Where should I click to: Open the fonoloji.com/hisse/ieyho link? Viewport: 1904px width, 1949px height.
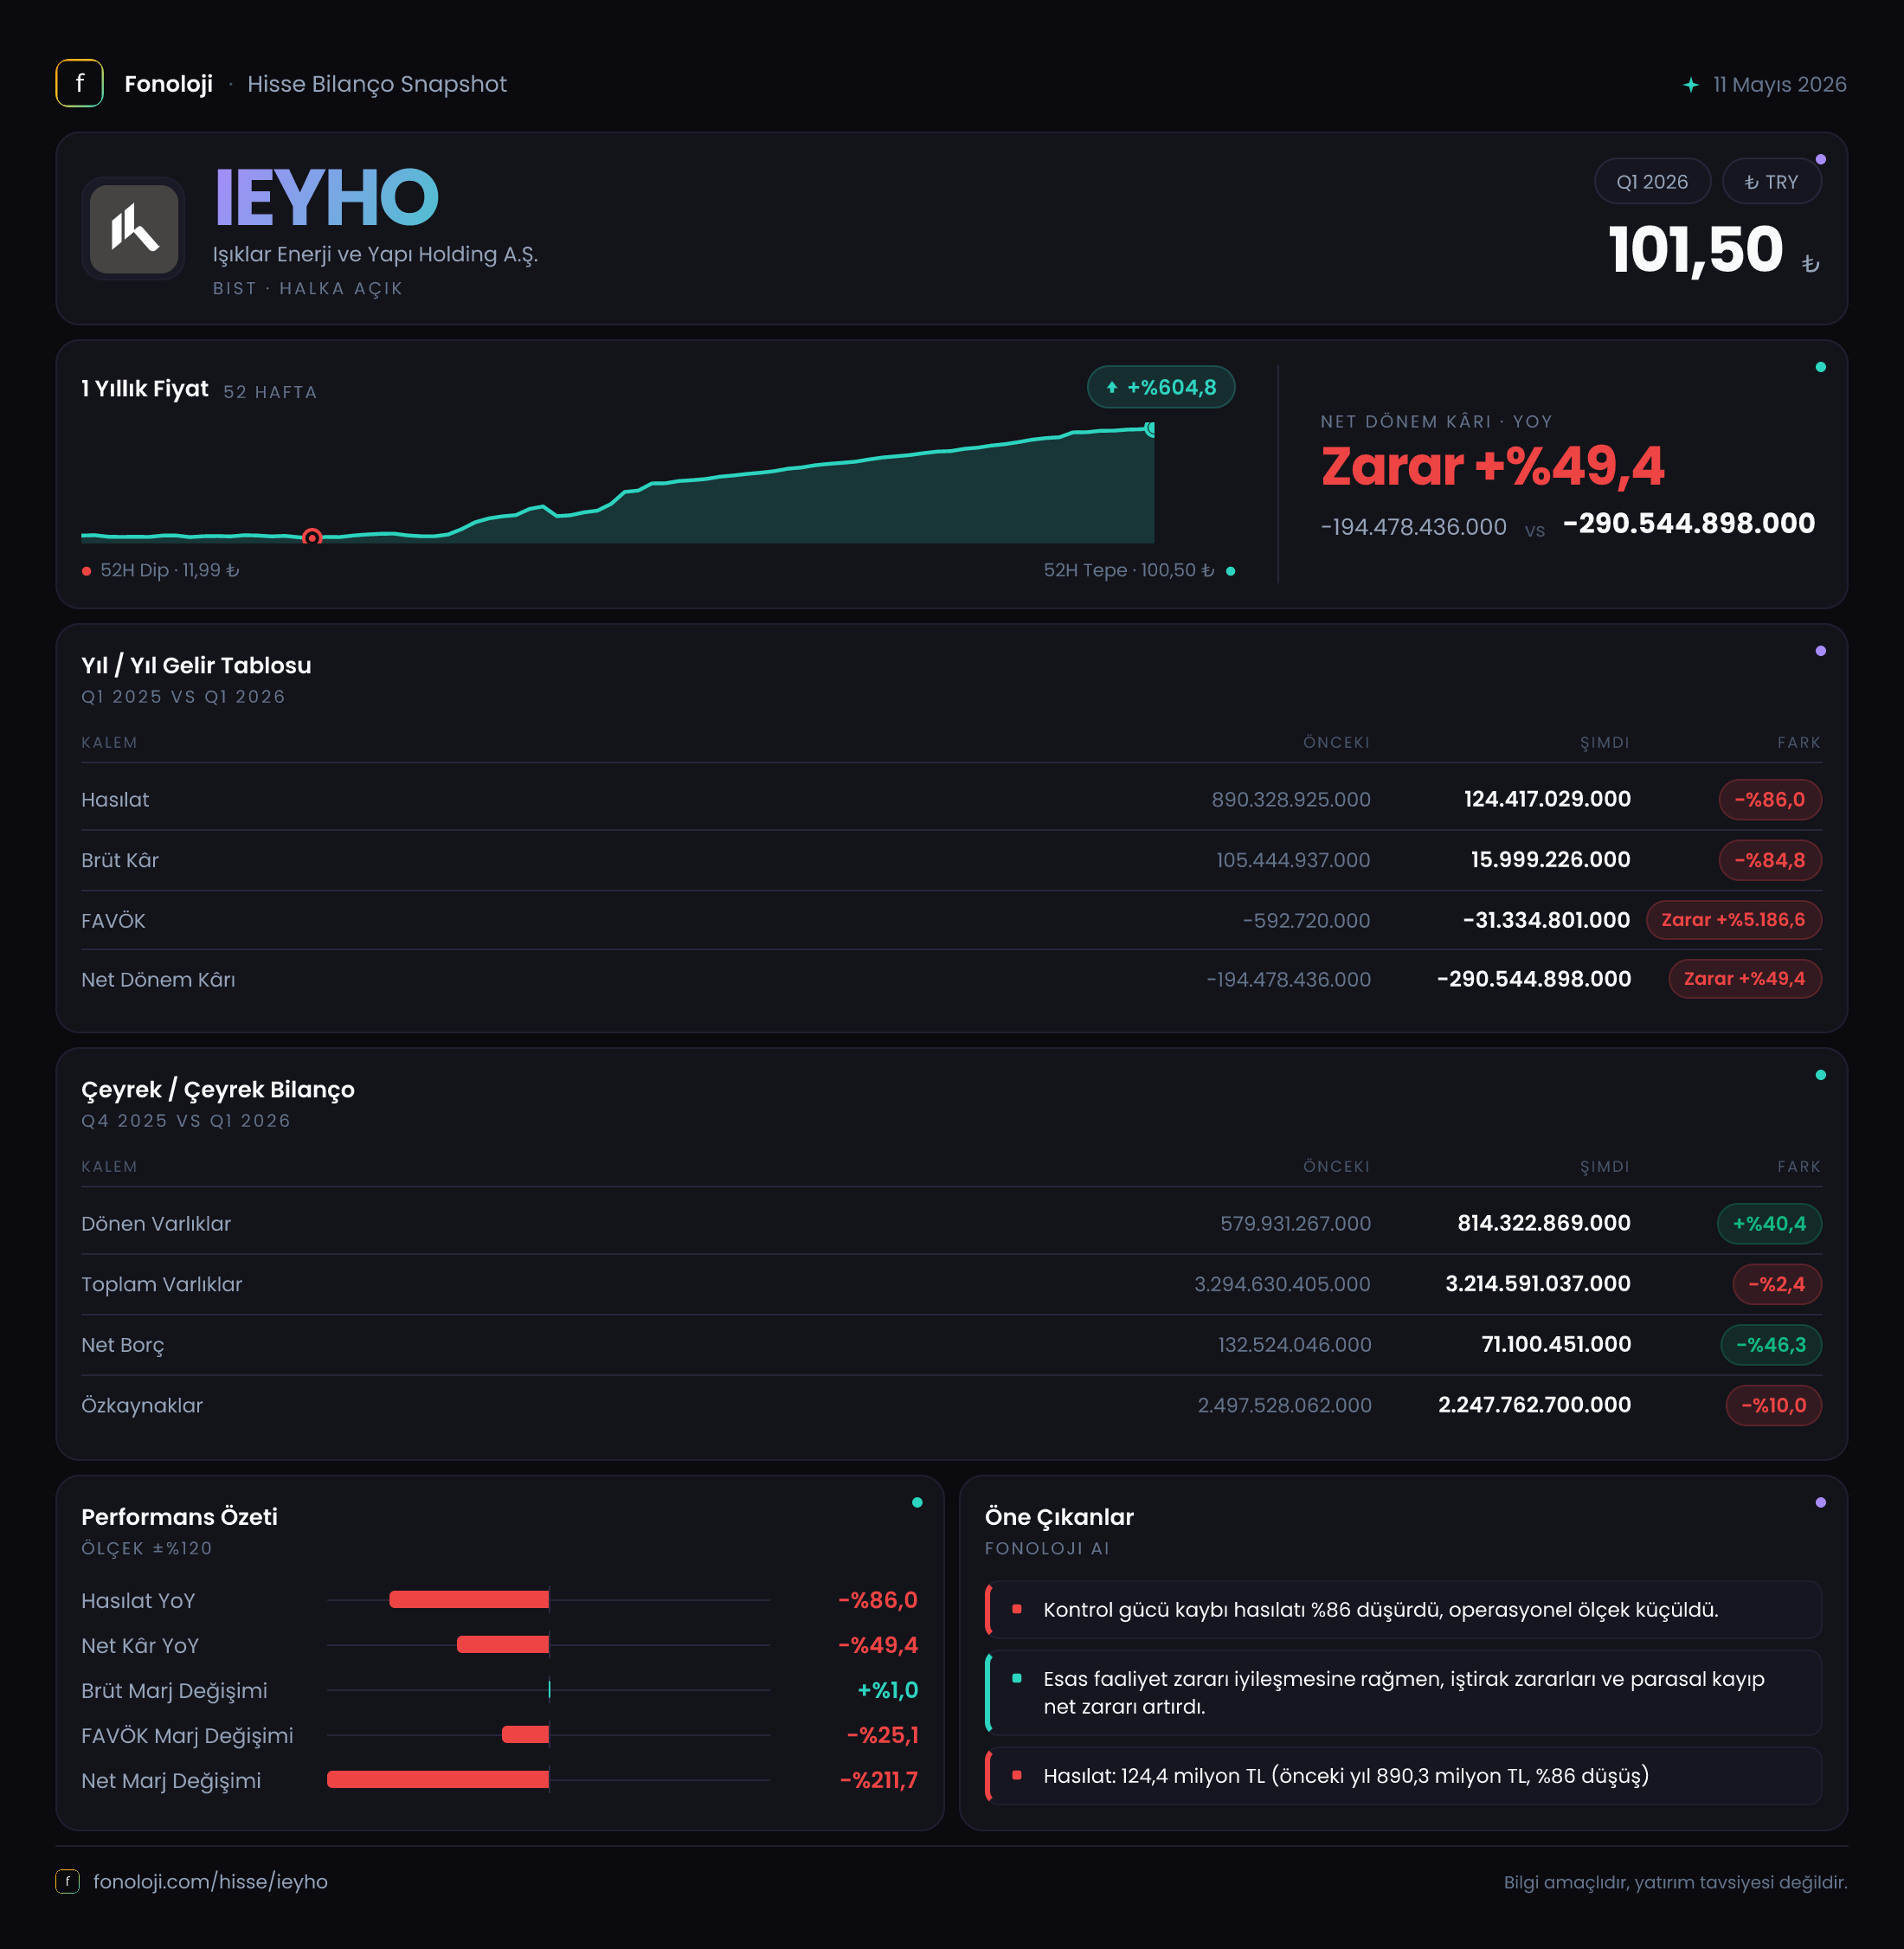[210, 1881]
